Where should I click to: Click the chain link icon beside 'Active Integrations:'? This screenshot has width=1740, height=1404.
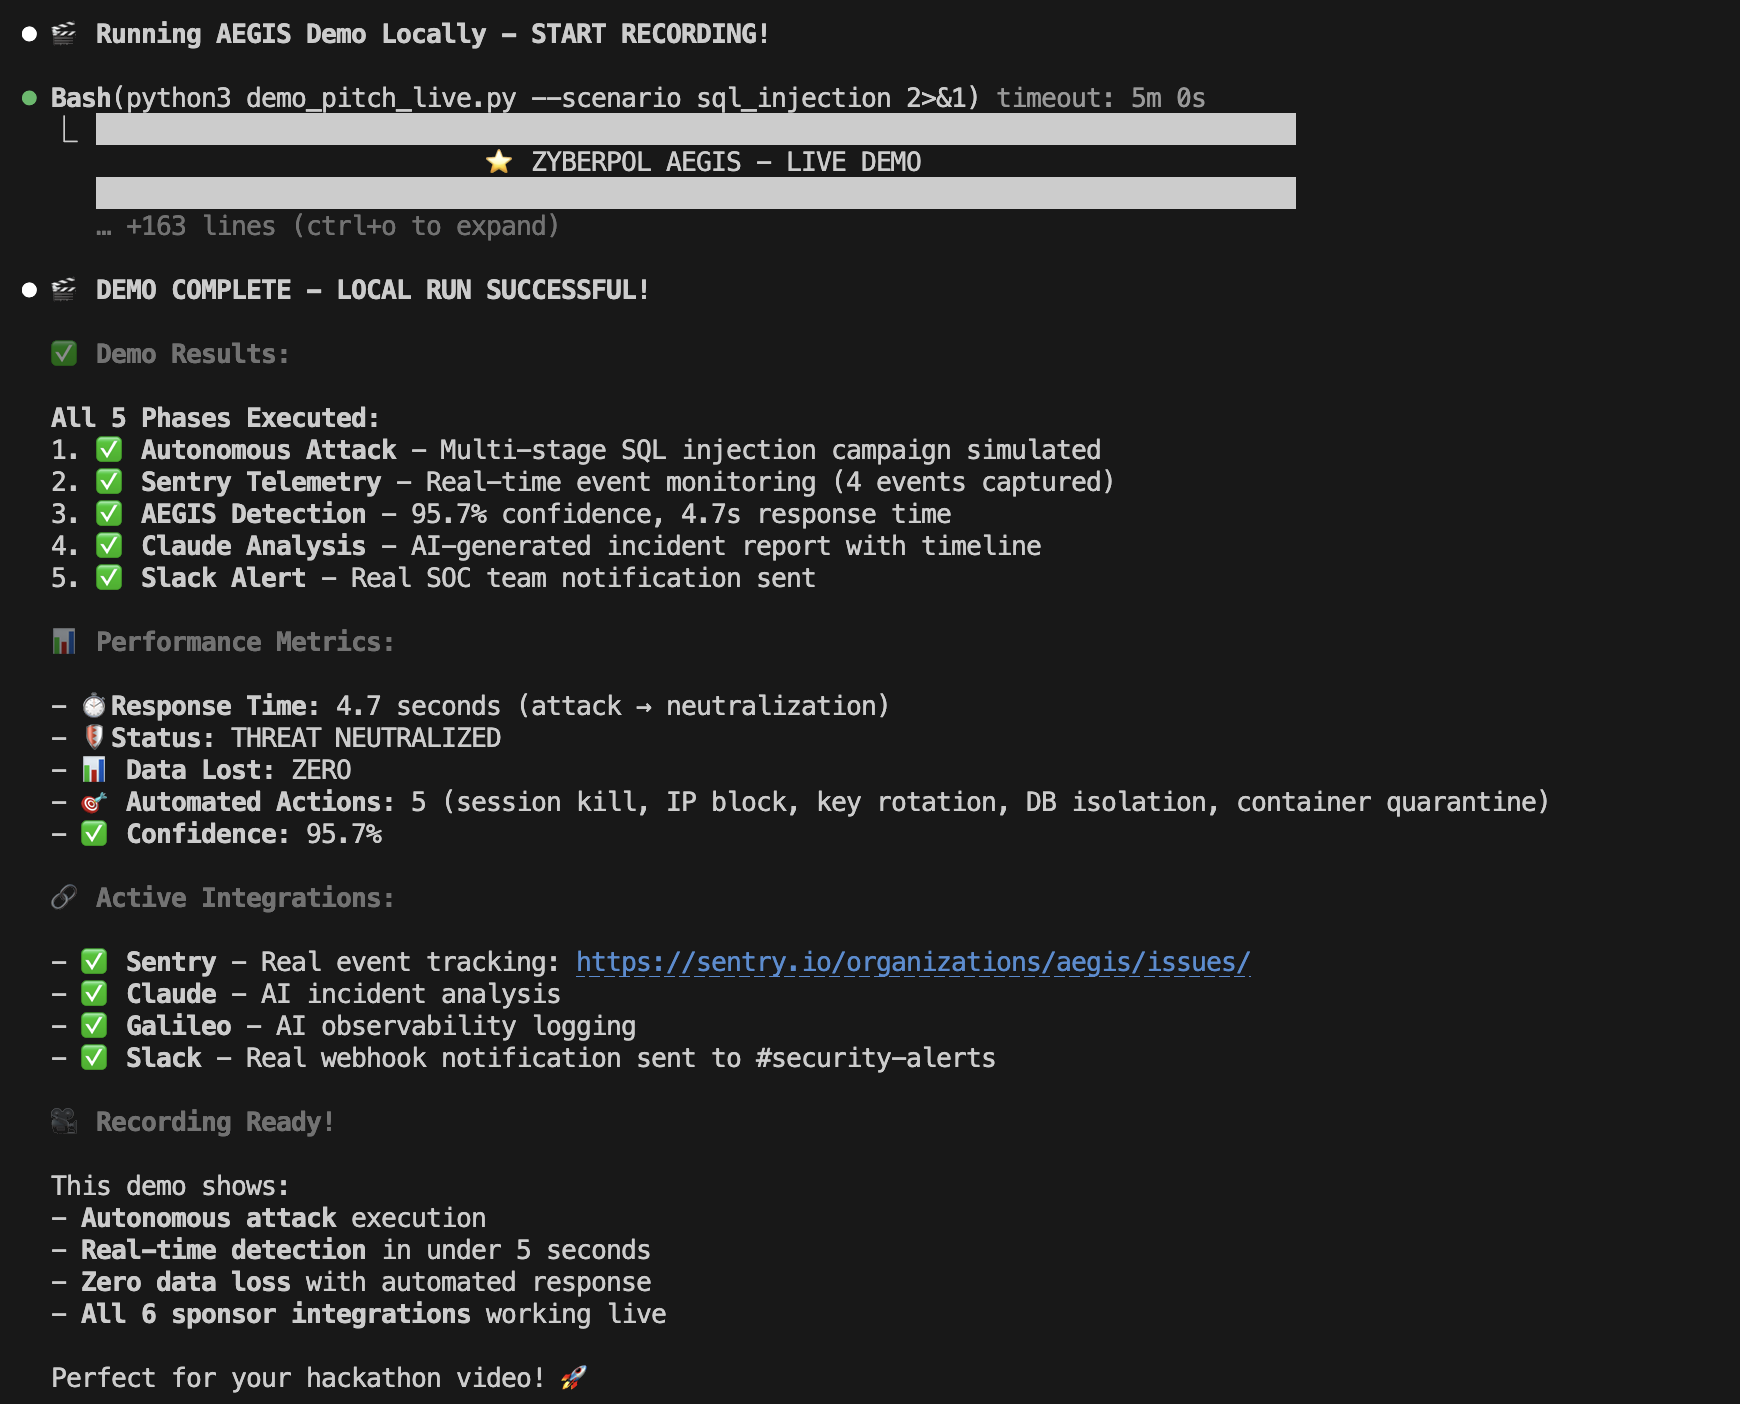pos(64,898)
